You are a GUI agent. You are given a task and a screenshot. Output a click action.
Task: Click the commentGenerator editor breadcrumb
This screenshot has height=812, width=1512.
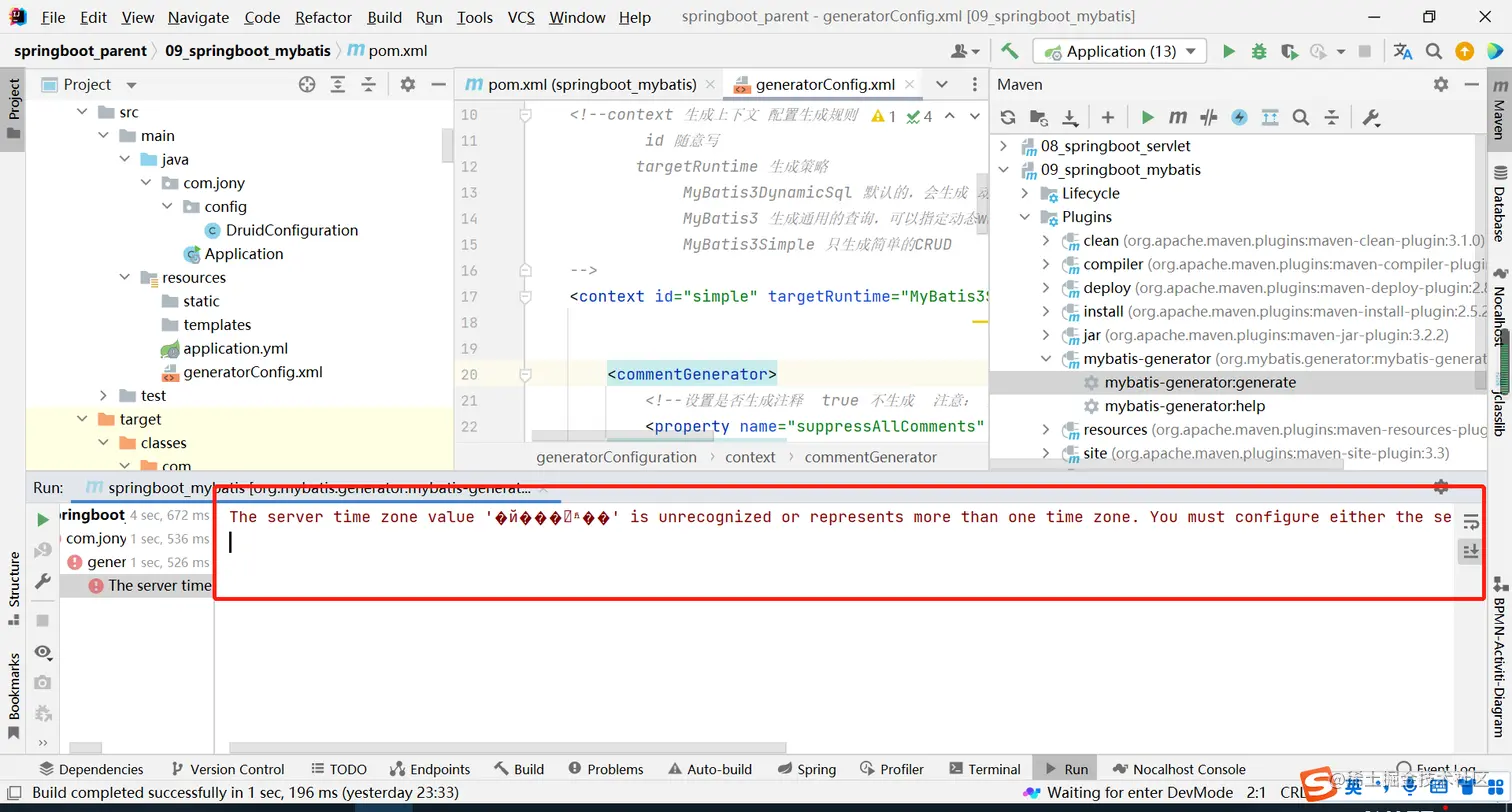coord(870,457)
